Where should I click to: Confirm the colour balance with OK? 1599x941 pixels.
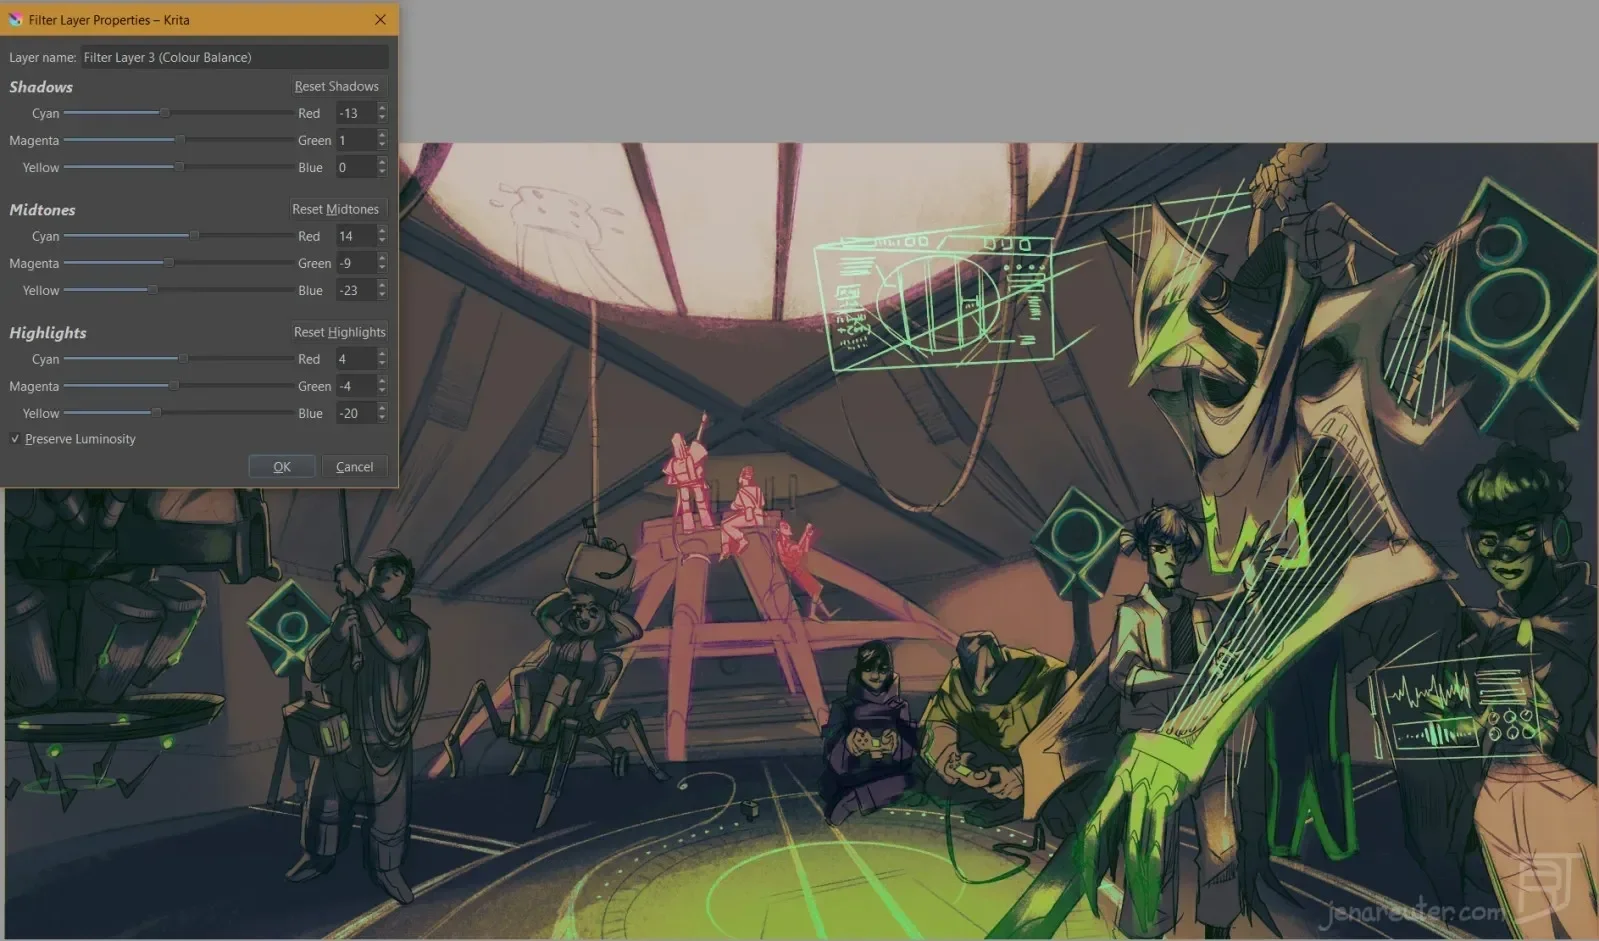tap(282, 467)
